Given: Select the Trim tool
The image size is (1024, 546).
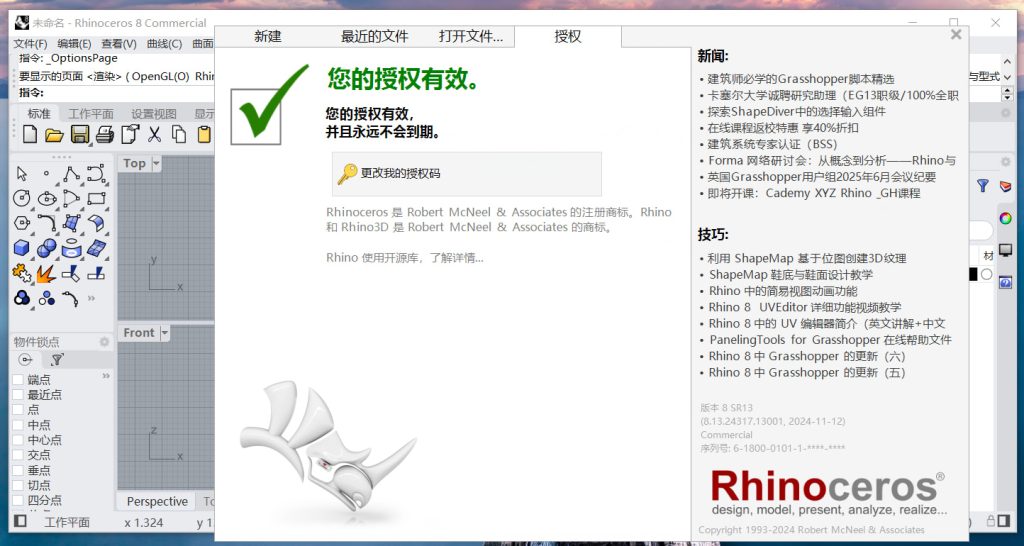Looking at the screenshot, I should pyautogui.click(x=71, y=273).
